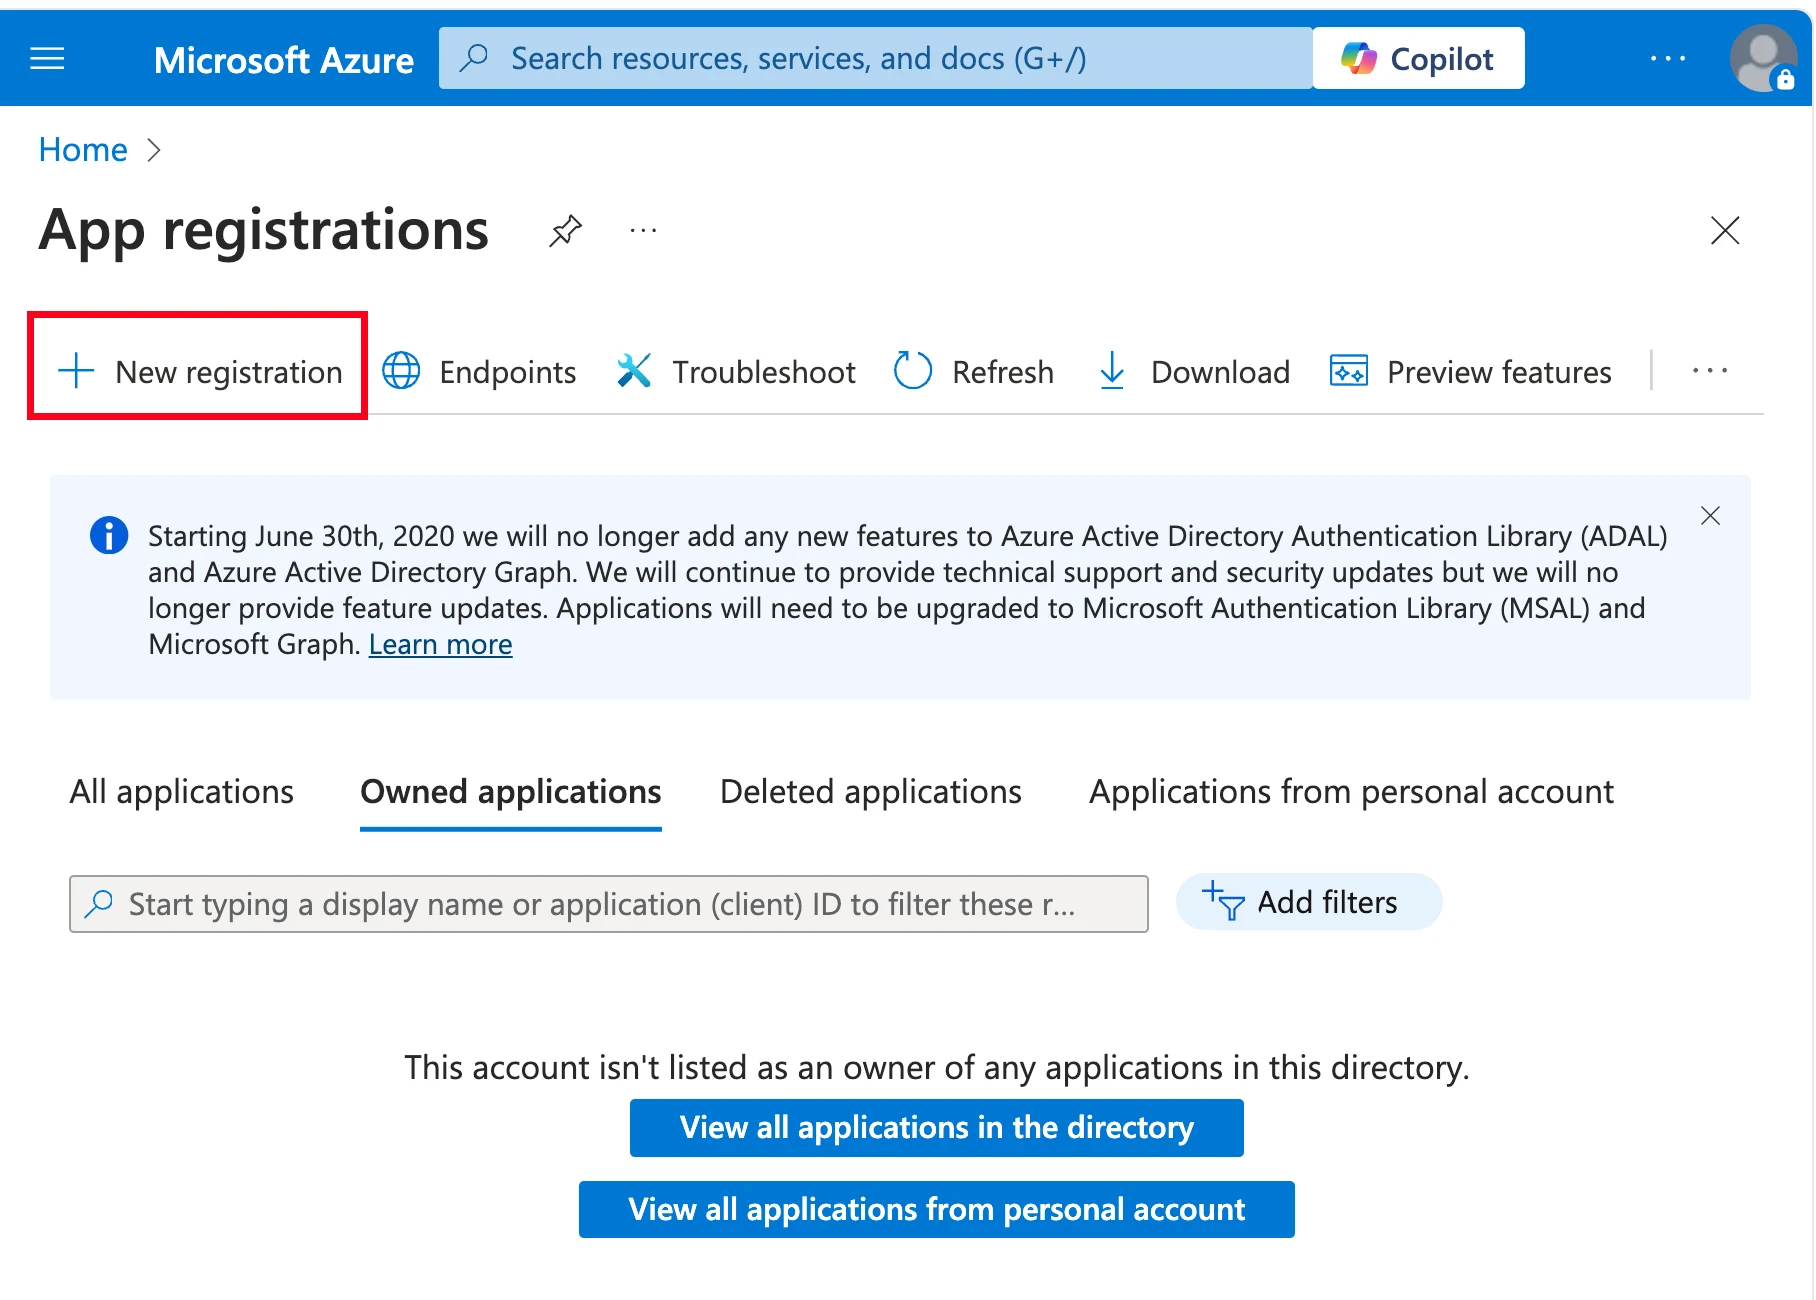This screenshot has height=1300, width=1816.
Task: Open the user account avatar menu
Action: click(x=1764, y=58)
